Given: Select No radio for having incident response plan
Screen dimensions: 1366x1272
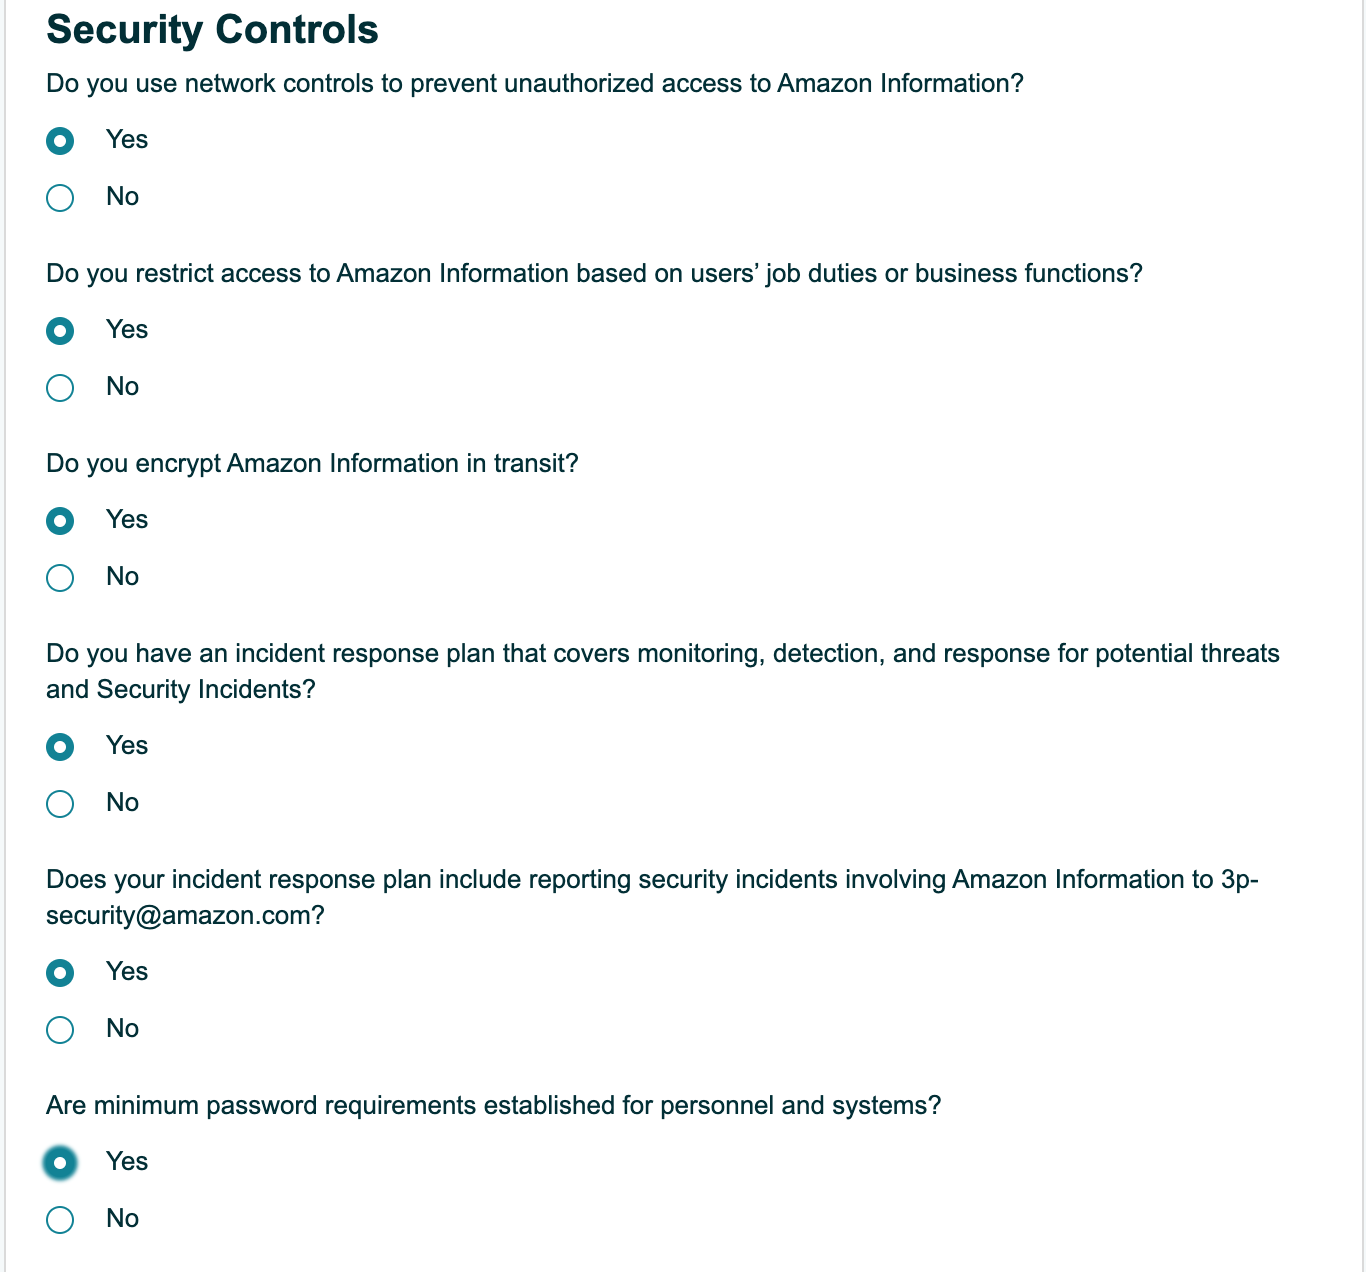Looking at the screenshot, I should 60,804.
